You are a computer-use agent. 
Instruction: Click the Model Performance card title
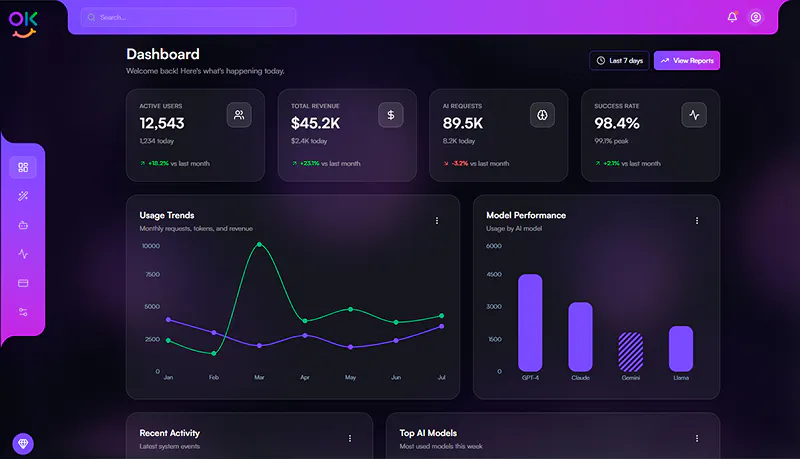(526, 215)
